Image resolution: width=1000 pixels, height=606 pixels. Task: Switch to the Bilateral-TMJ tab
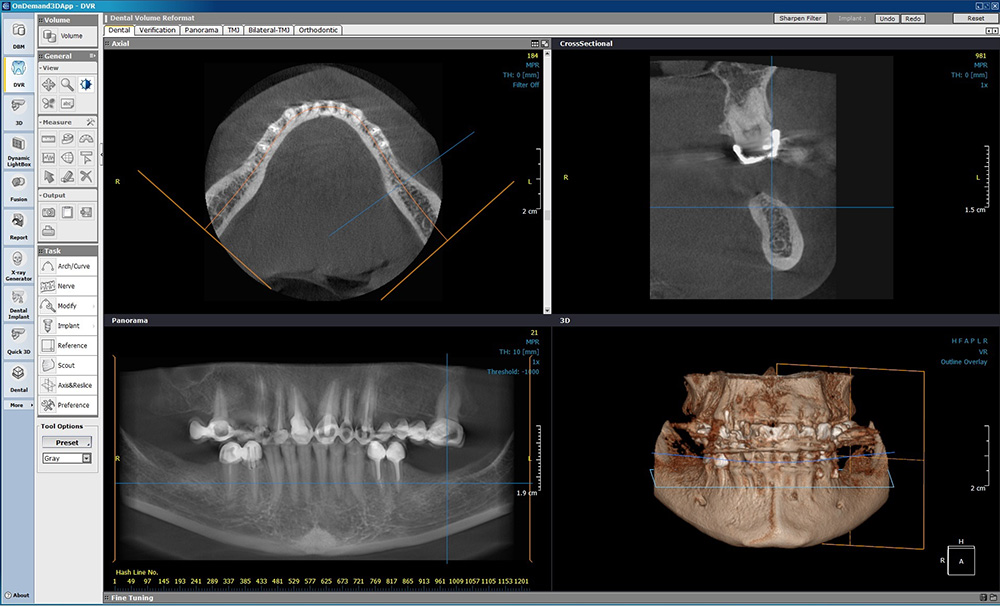tap(268, 30)
